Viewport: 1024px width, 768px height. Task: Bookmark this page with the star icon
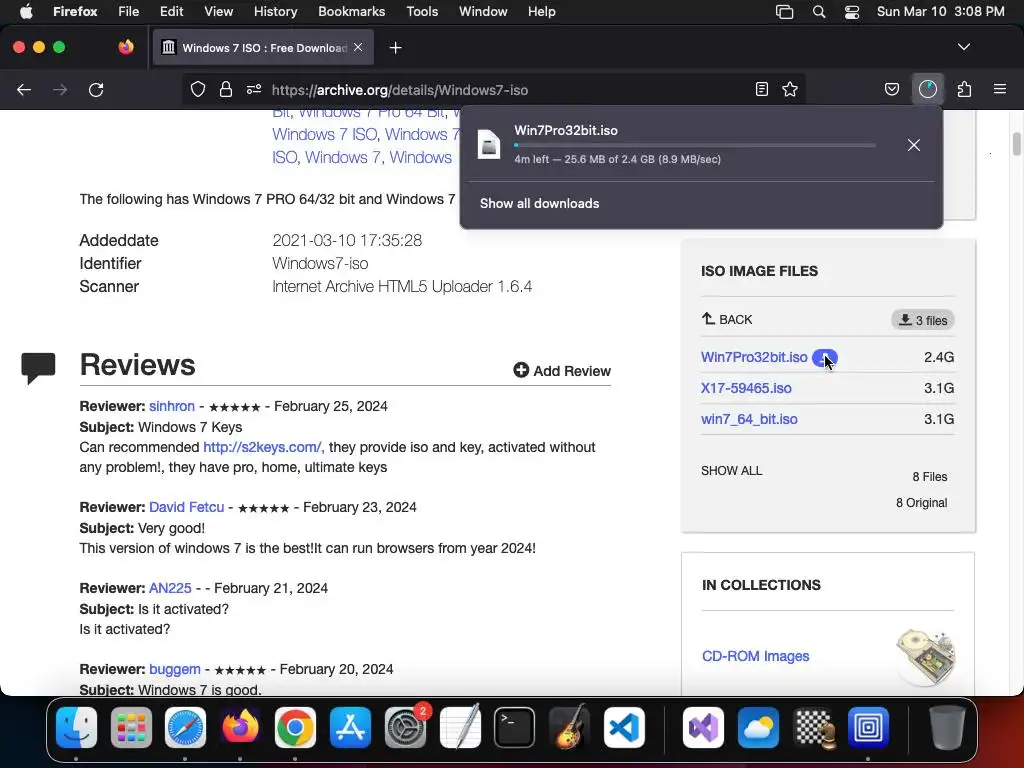coord(790,89)
